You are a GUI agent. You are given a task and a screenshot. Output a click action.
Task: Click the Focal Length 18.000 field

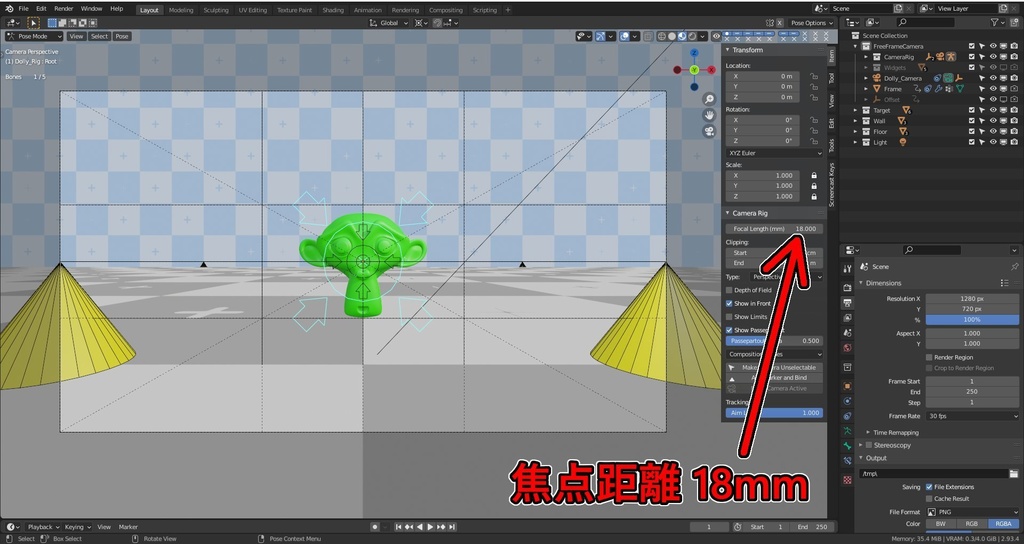click(x=774, y=229)
